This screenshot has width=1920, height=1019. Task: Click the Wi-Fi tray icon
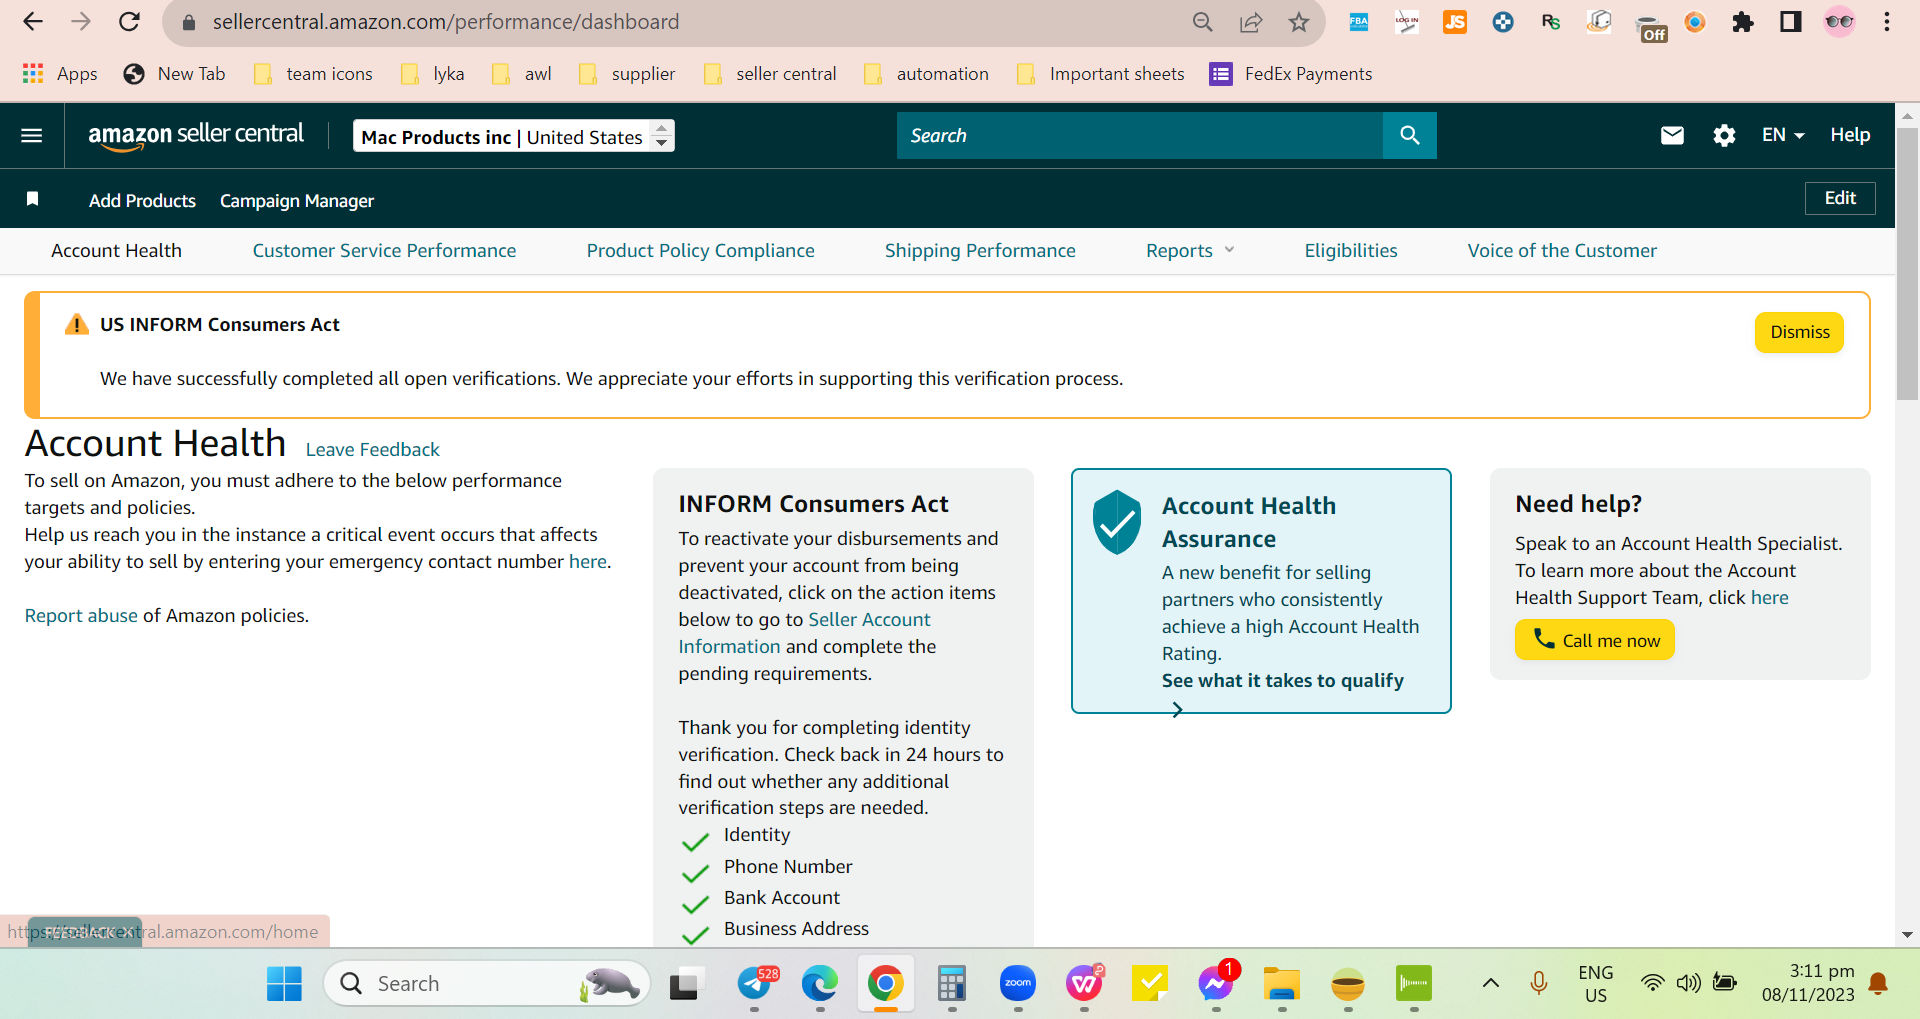tap(1653, 983)
